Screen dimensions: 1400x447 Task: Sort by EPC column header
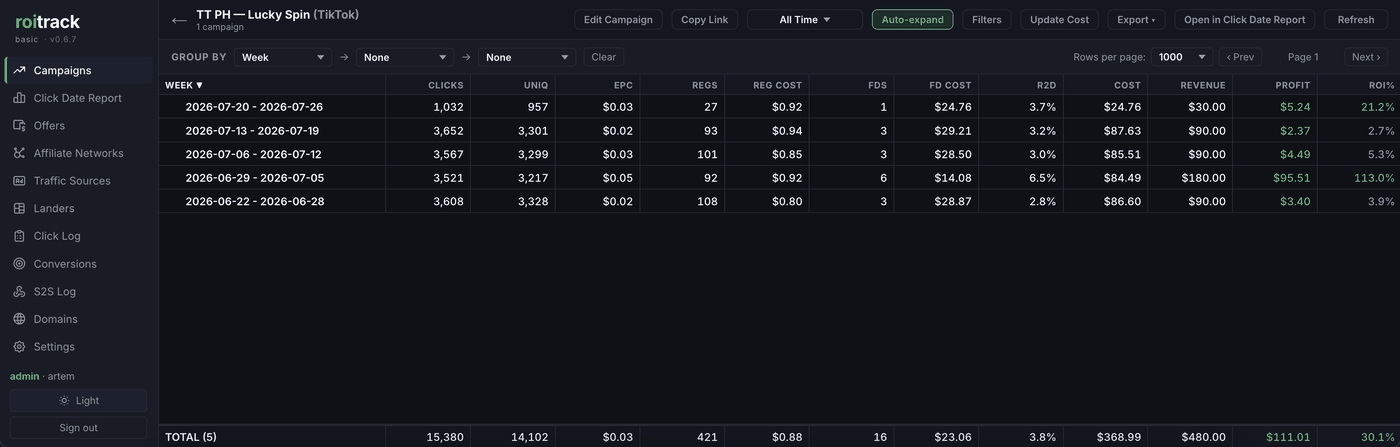coord(623,85)
